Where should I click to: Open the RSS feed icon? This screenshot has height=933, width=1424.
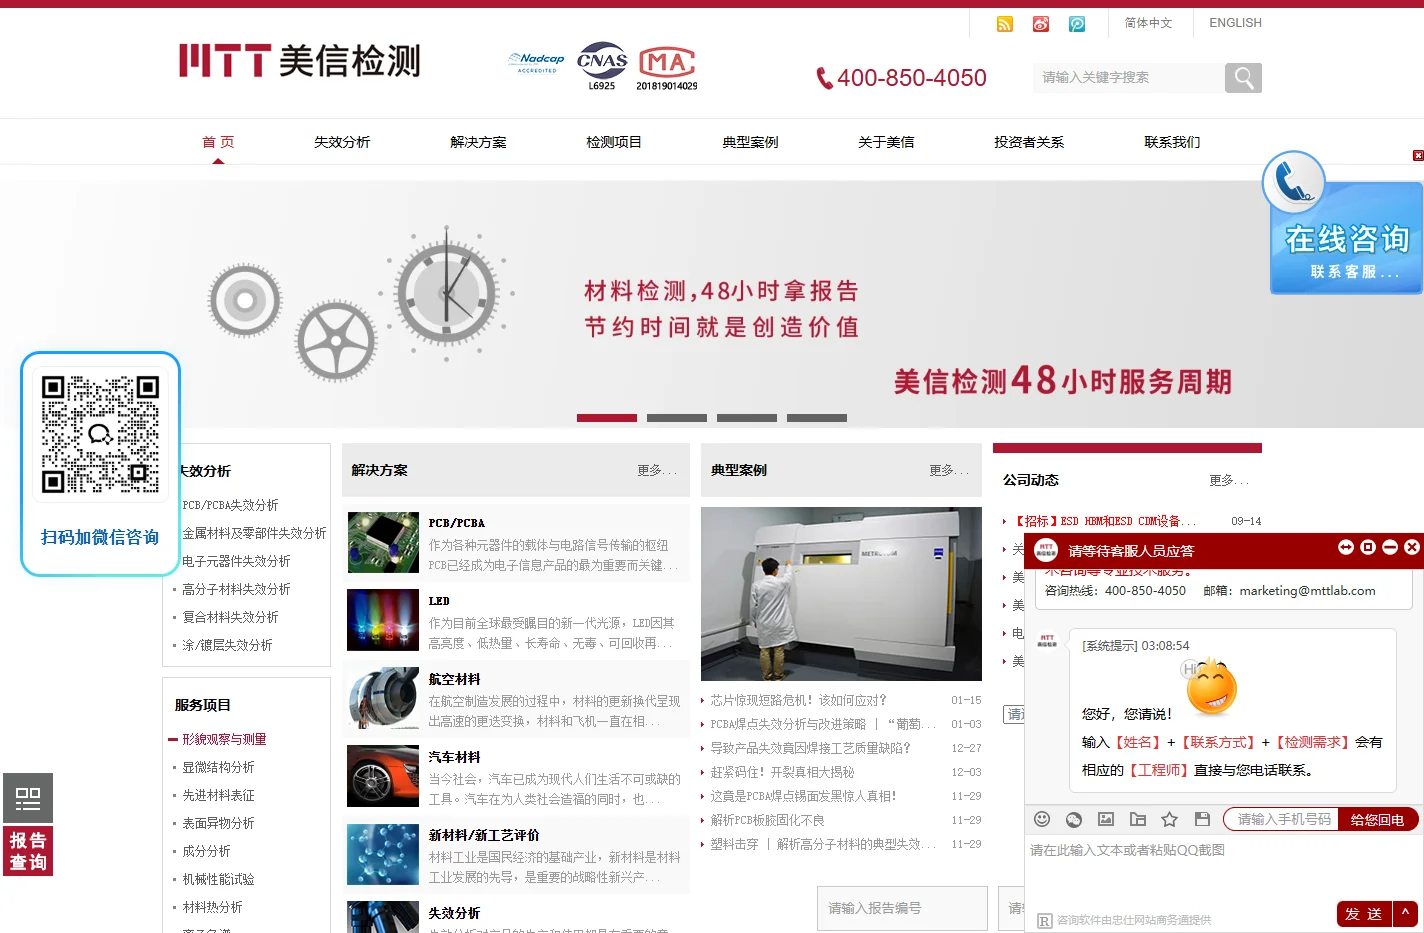tap(1005, 24)
